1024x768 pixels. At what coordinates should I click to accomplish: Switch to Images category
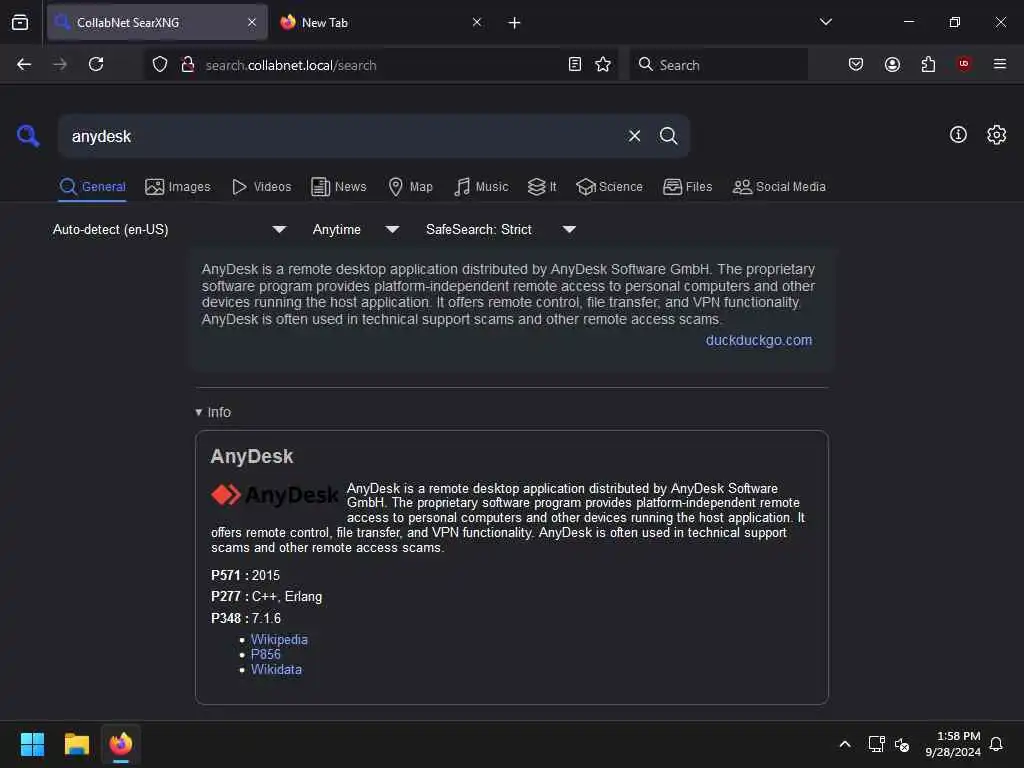point(178,187)
